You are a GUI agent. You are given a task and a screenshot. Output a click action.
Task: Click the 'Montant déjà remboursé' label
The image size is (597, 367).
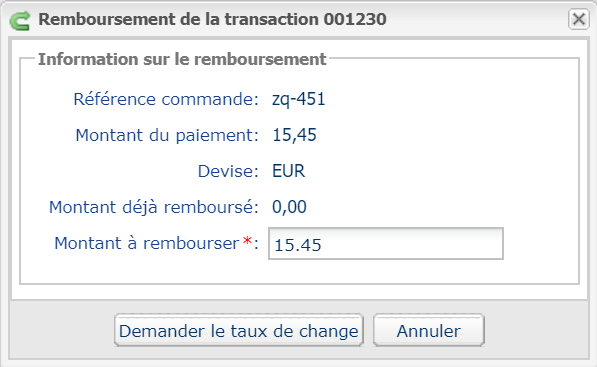154,207
